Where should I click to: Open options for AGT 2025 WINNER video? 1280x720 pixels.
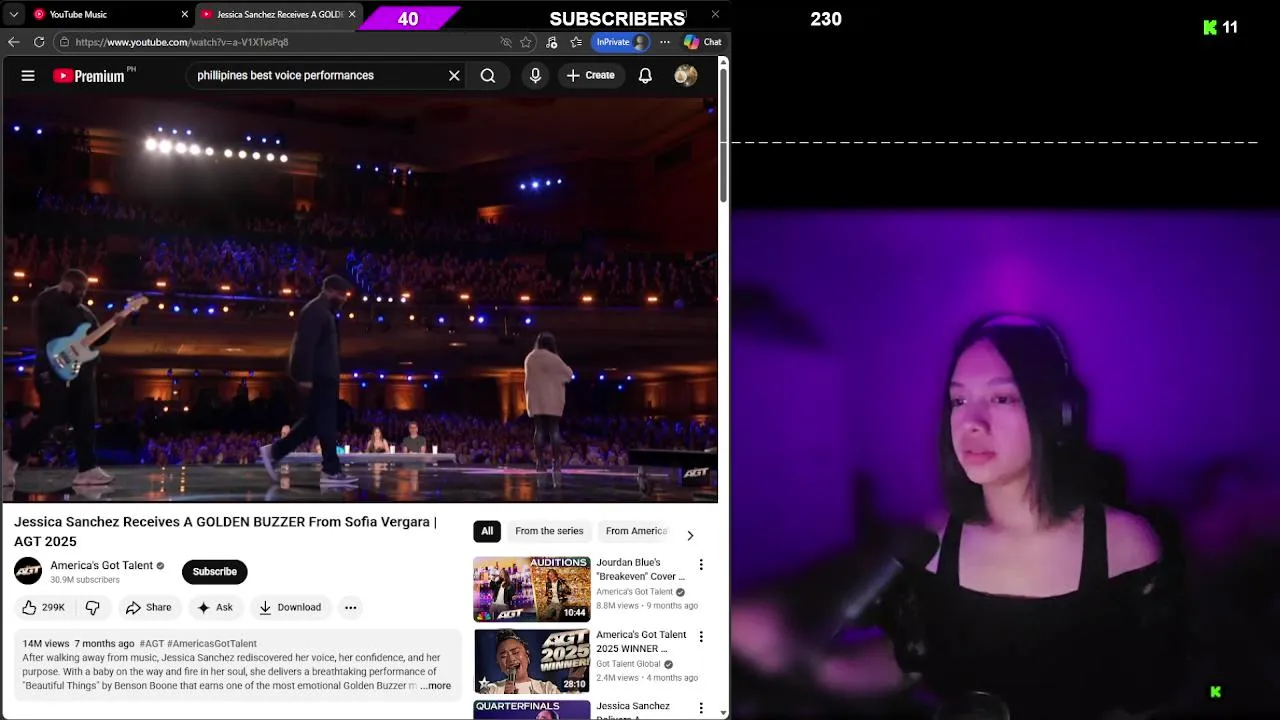(701, 637)
